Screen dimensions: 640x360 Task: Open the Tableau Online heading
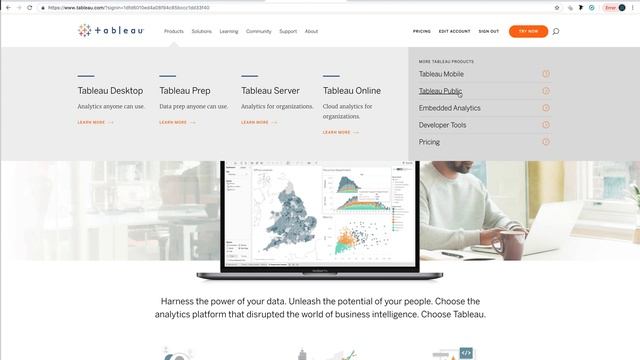352,91
